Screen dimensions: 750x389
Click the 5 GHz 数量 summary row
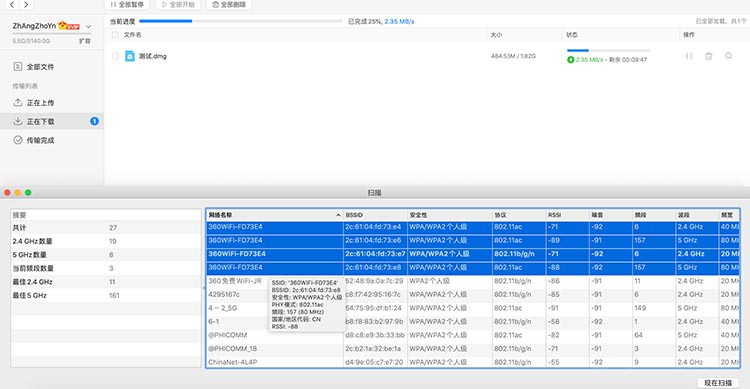click(x=106, y=255)
